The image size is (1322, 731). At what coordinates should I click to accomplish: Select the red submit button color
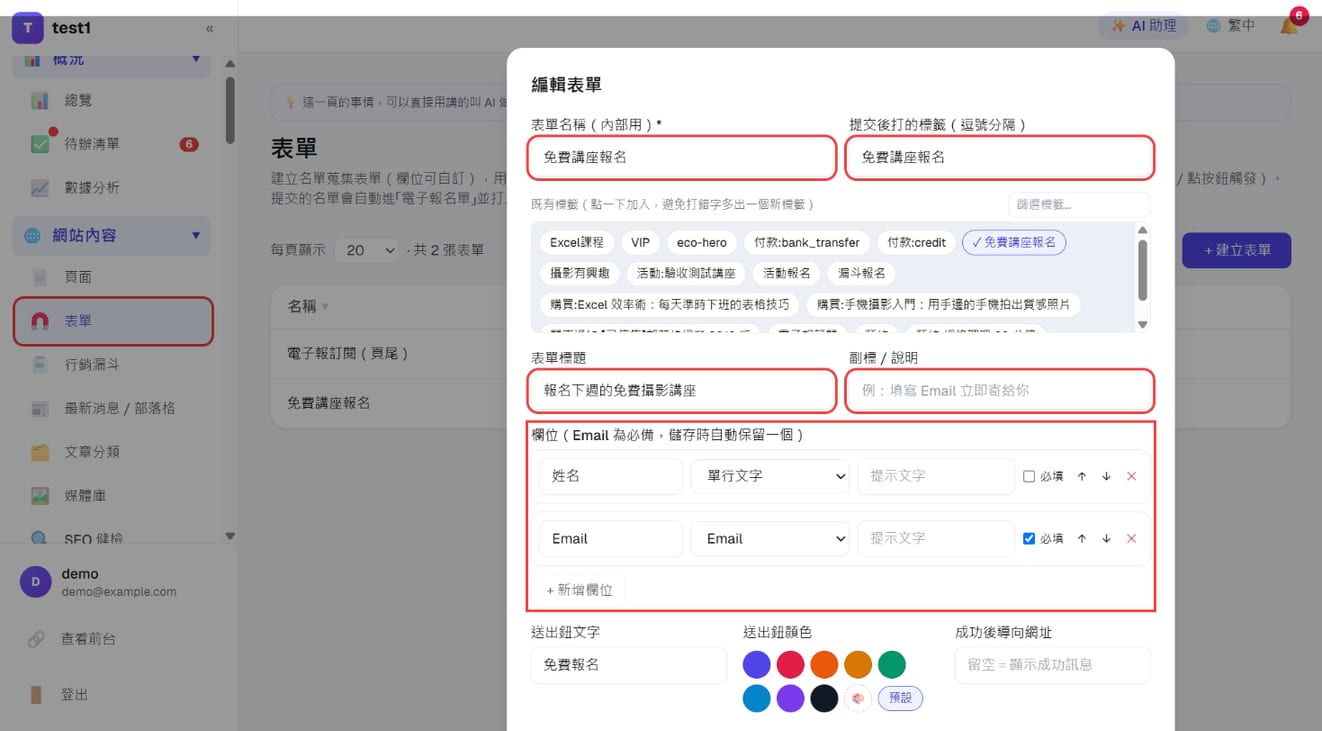(x=791, y=664)
